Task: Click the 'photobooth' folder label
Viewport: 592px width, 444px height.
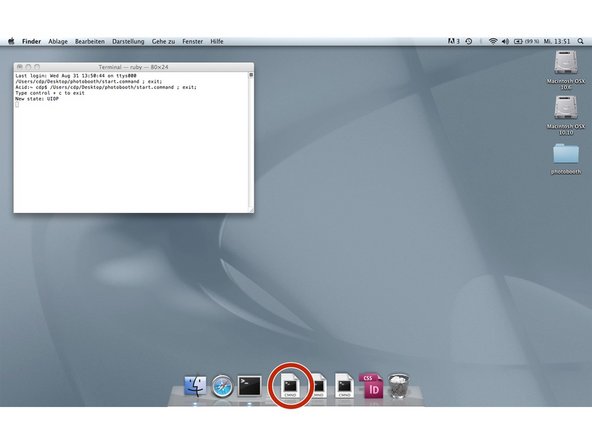Action: tap(566, 172)
